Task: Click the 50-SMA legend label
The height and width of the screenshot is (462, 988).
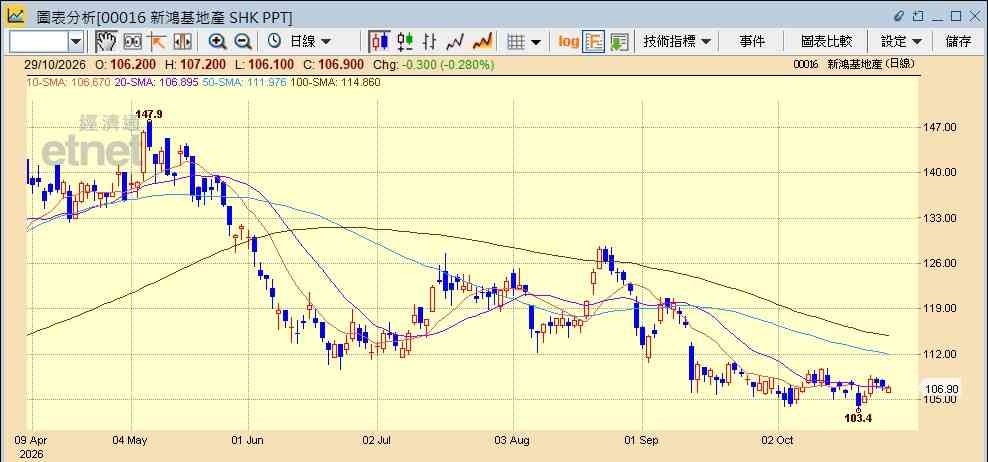Action: 244,82
